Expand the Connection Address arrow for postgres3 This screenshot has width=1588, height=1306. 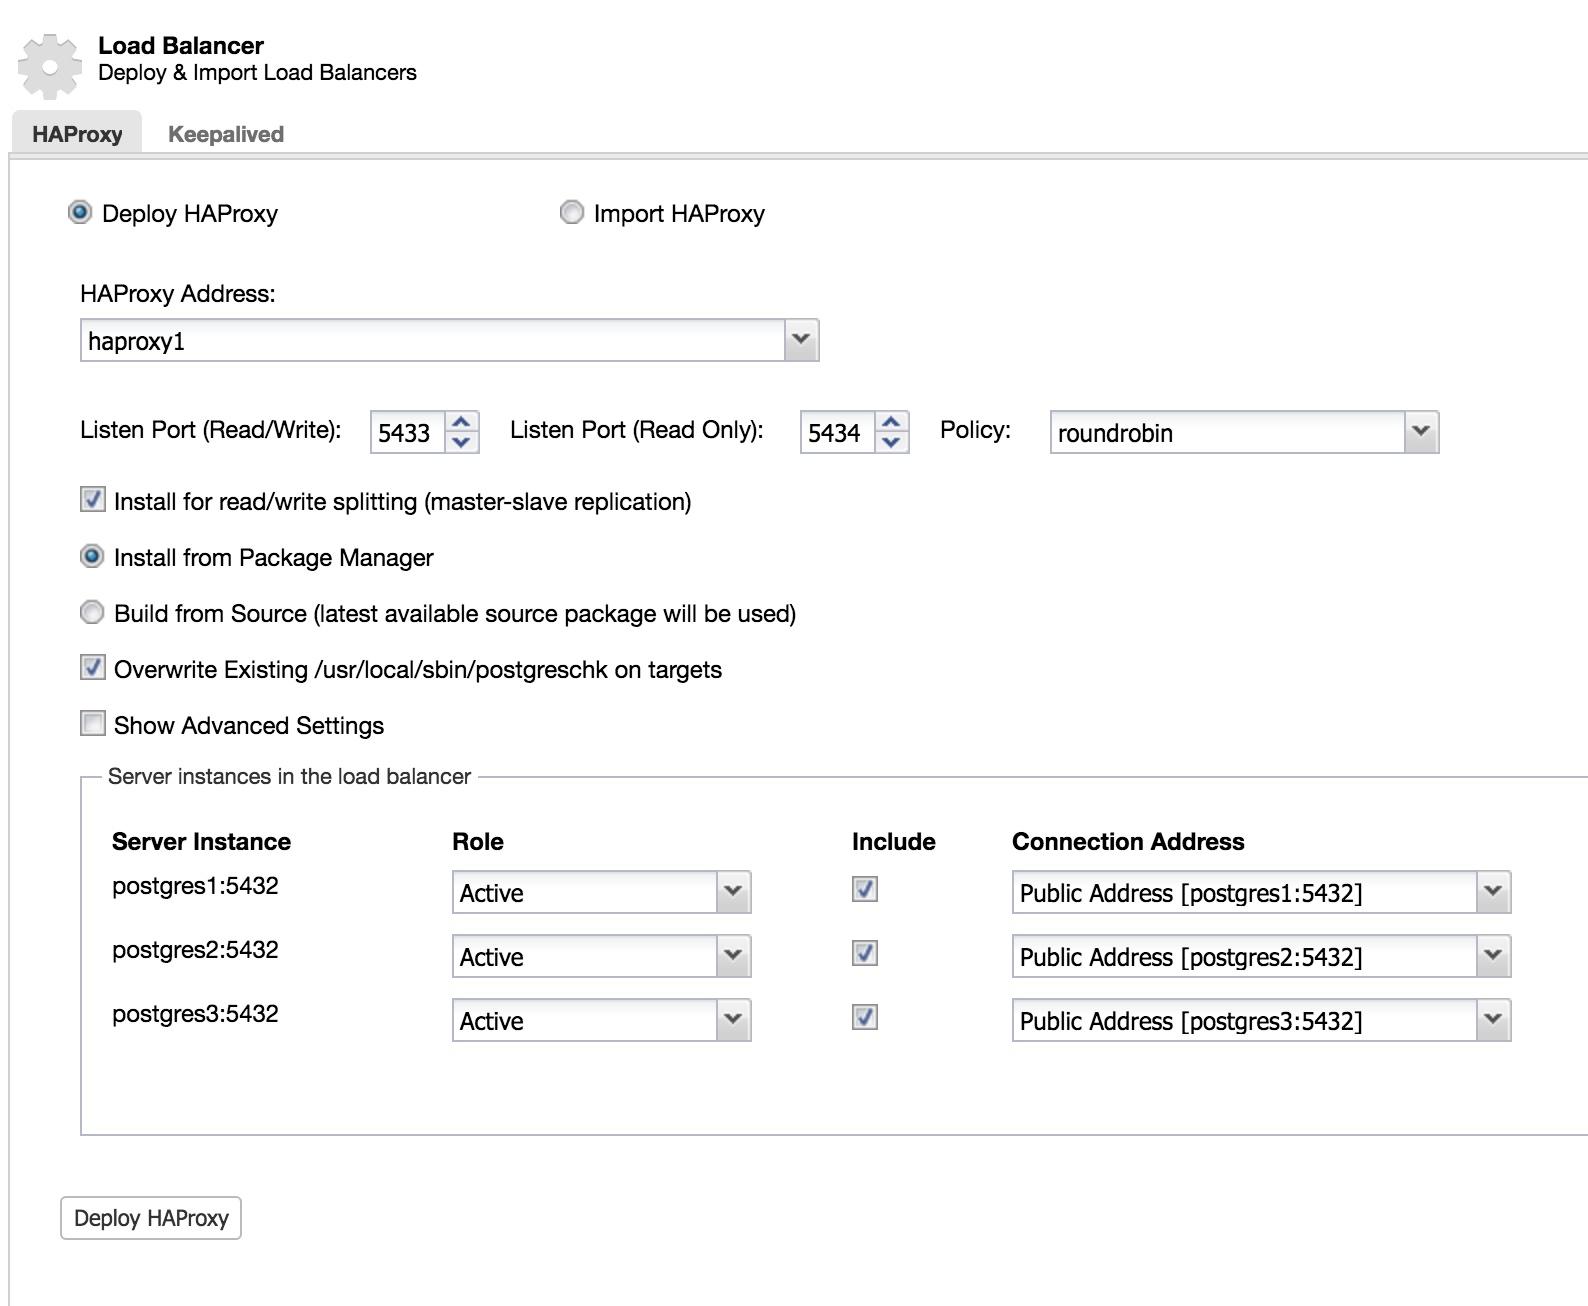point(1493,1020)
